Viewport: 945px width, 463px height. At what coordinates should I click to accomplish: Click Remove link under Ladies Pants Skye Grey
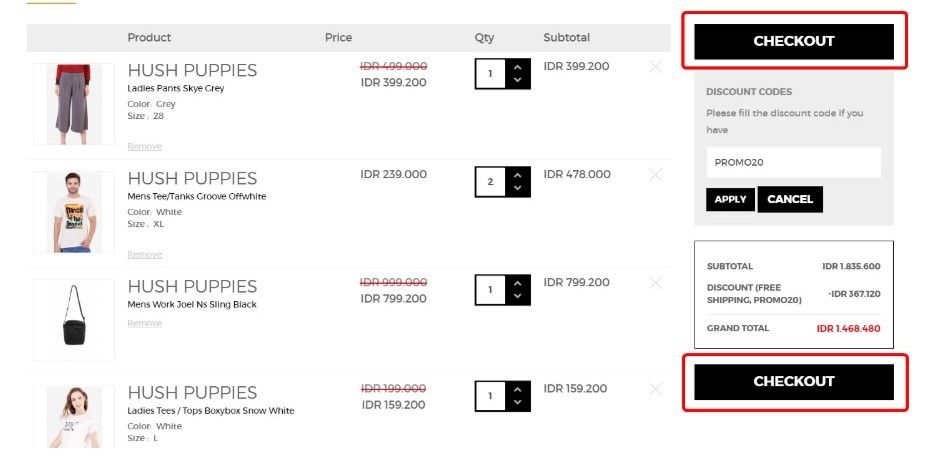[x=145, y=146]
